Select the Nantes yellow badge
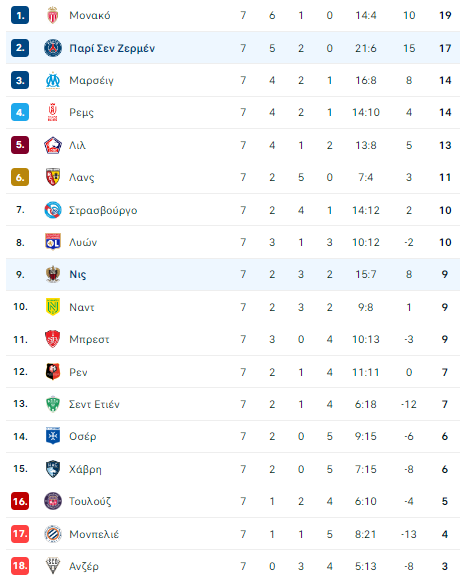Viewport: 460px width, 581px height. coord(53,307)
